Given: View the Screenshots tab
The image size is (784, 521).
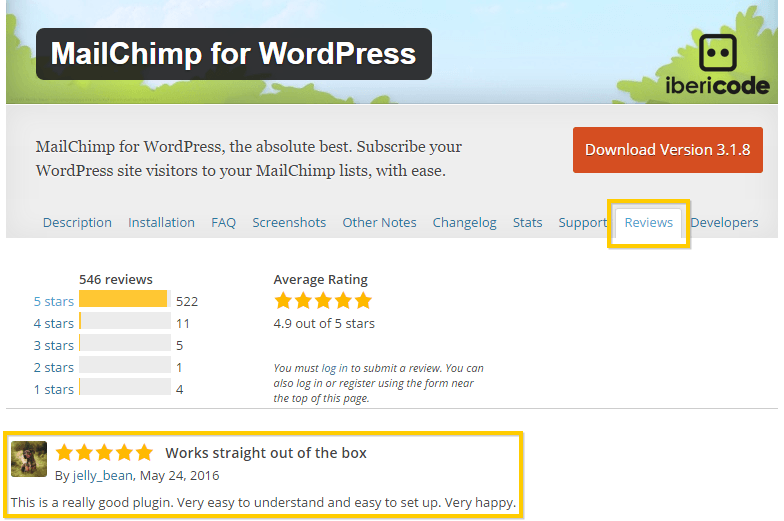Looking at the screenshot, I should [x=289, y=222].
